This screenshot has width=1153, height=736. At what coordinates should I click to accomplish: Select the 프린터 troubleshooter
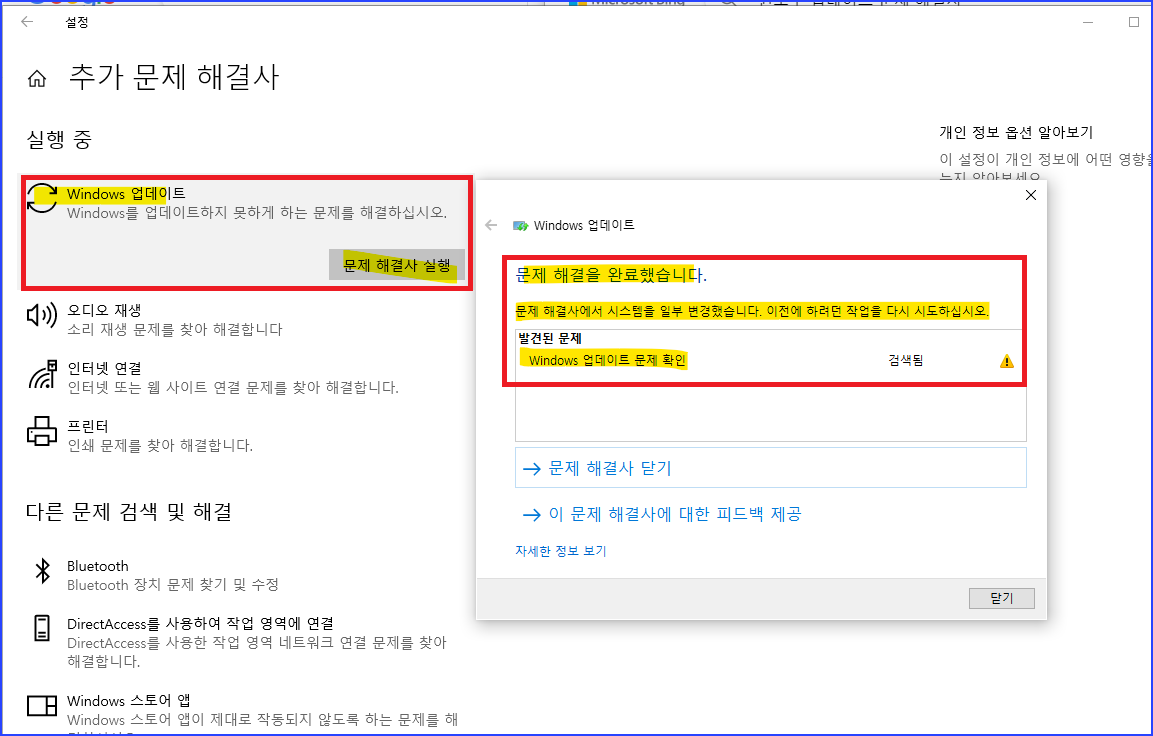point(246,435)
